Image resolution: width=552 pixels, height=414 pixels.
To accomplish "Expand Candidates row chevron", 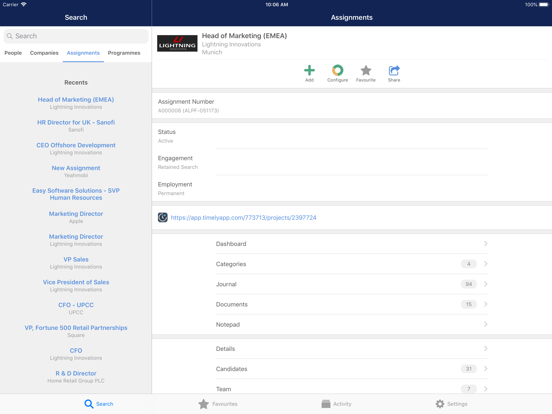I will [x=485, y=369].
